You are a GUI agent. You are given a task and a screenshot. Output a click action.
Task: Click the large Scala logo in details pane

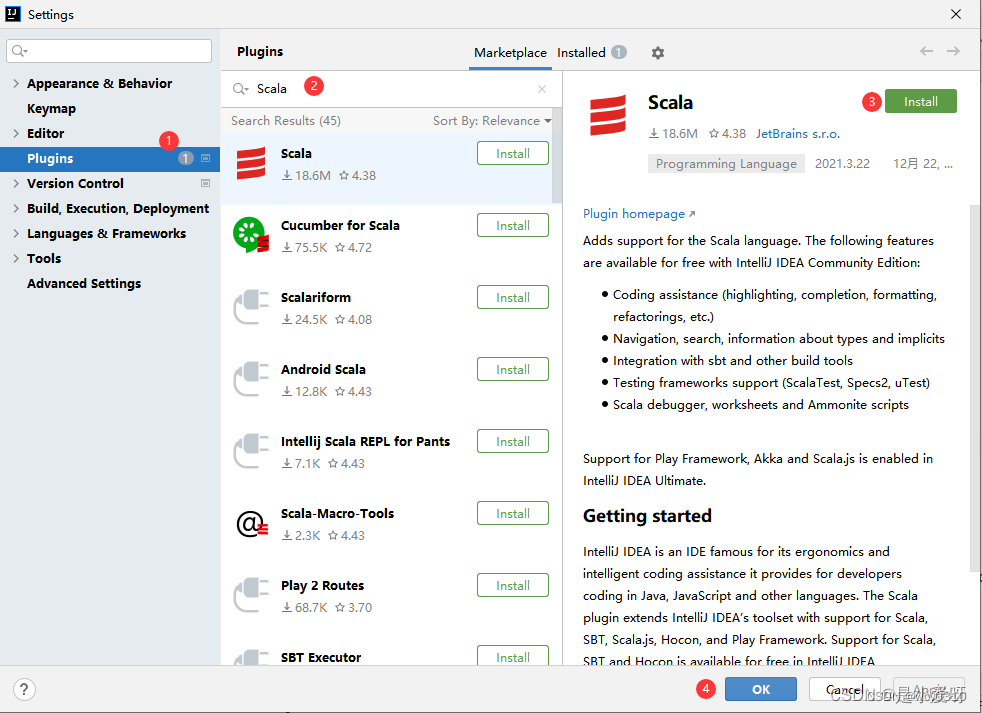(x=607, y=115)
